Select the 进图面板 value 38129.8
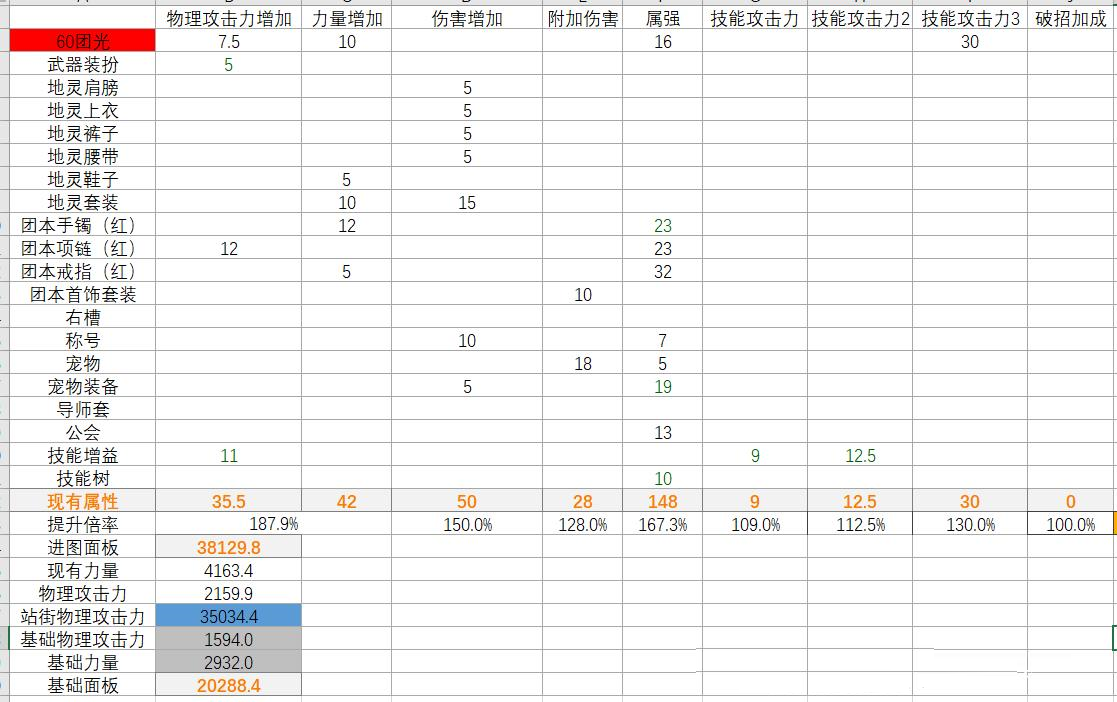The image size is (1117, 702). click(229, 547)
